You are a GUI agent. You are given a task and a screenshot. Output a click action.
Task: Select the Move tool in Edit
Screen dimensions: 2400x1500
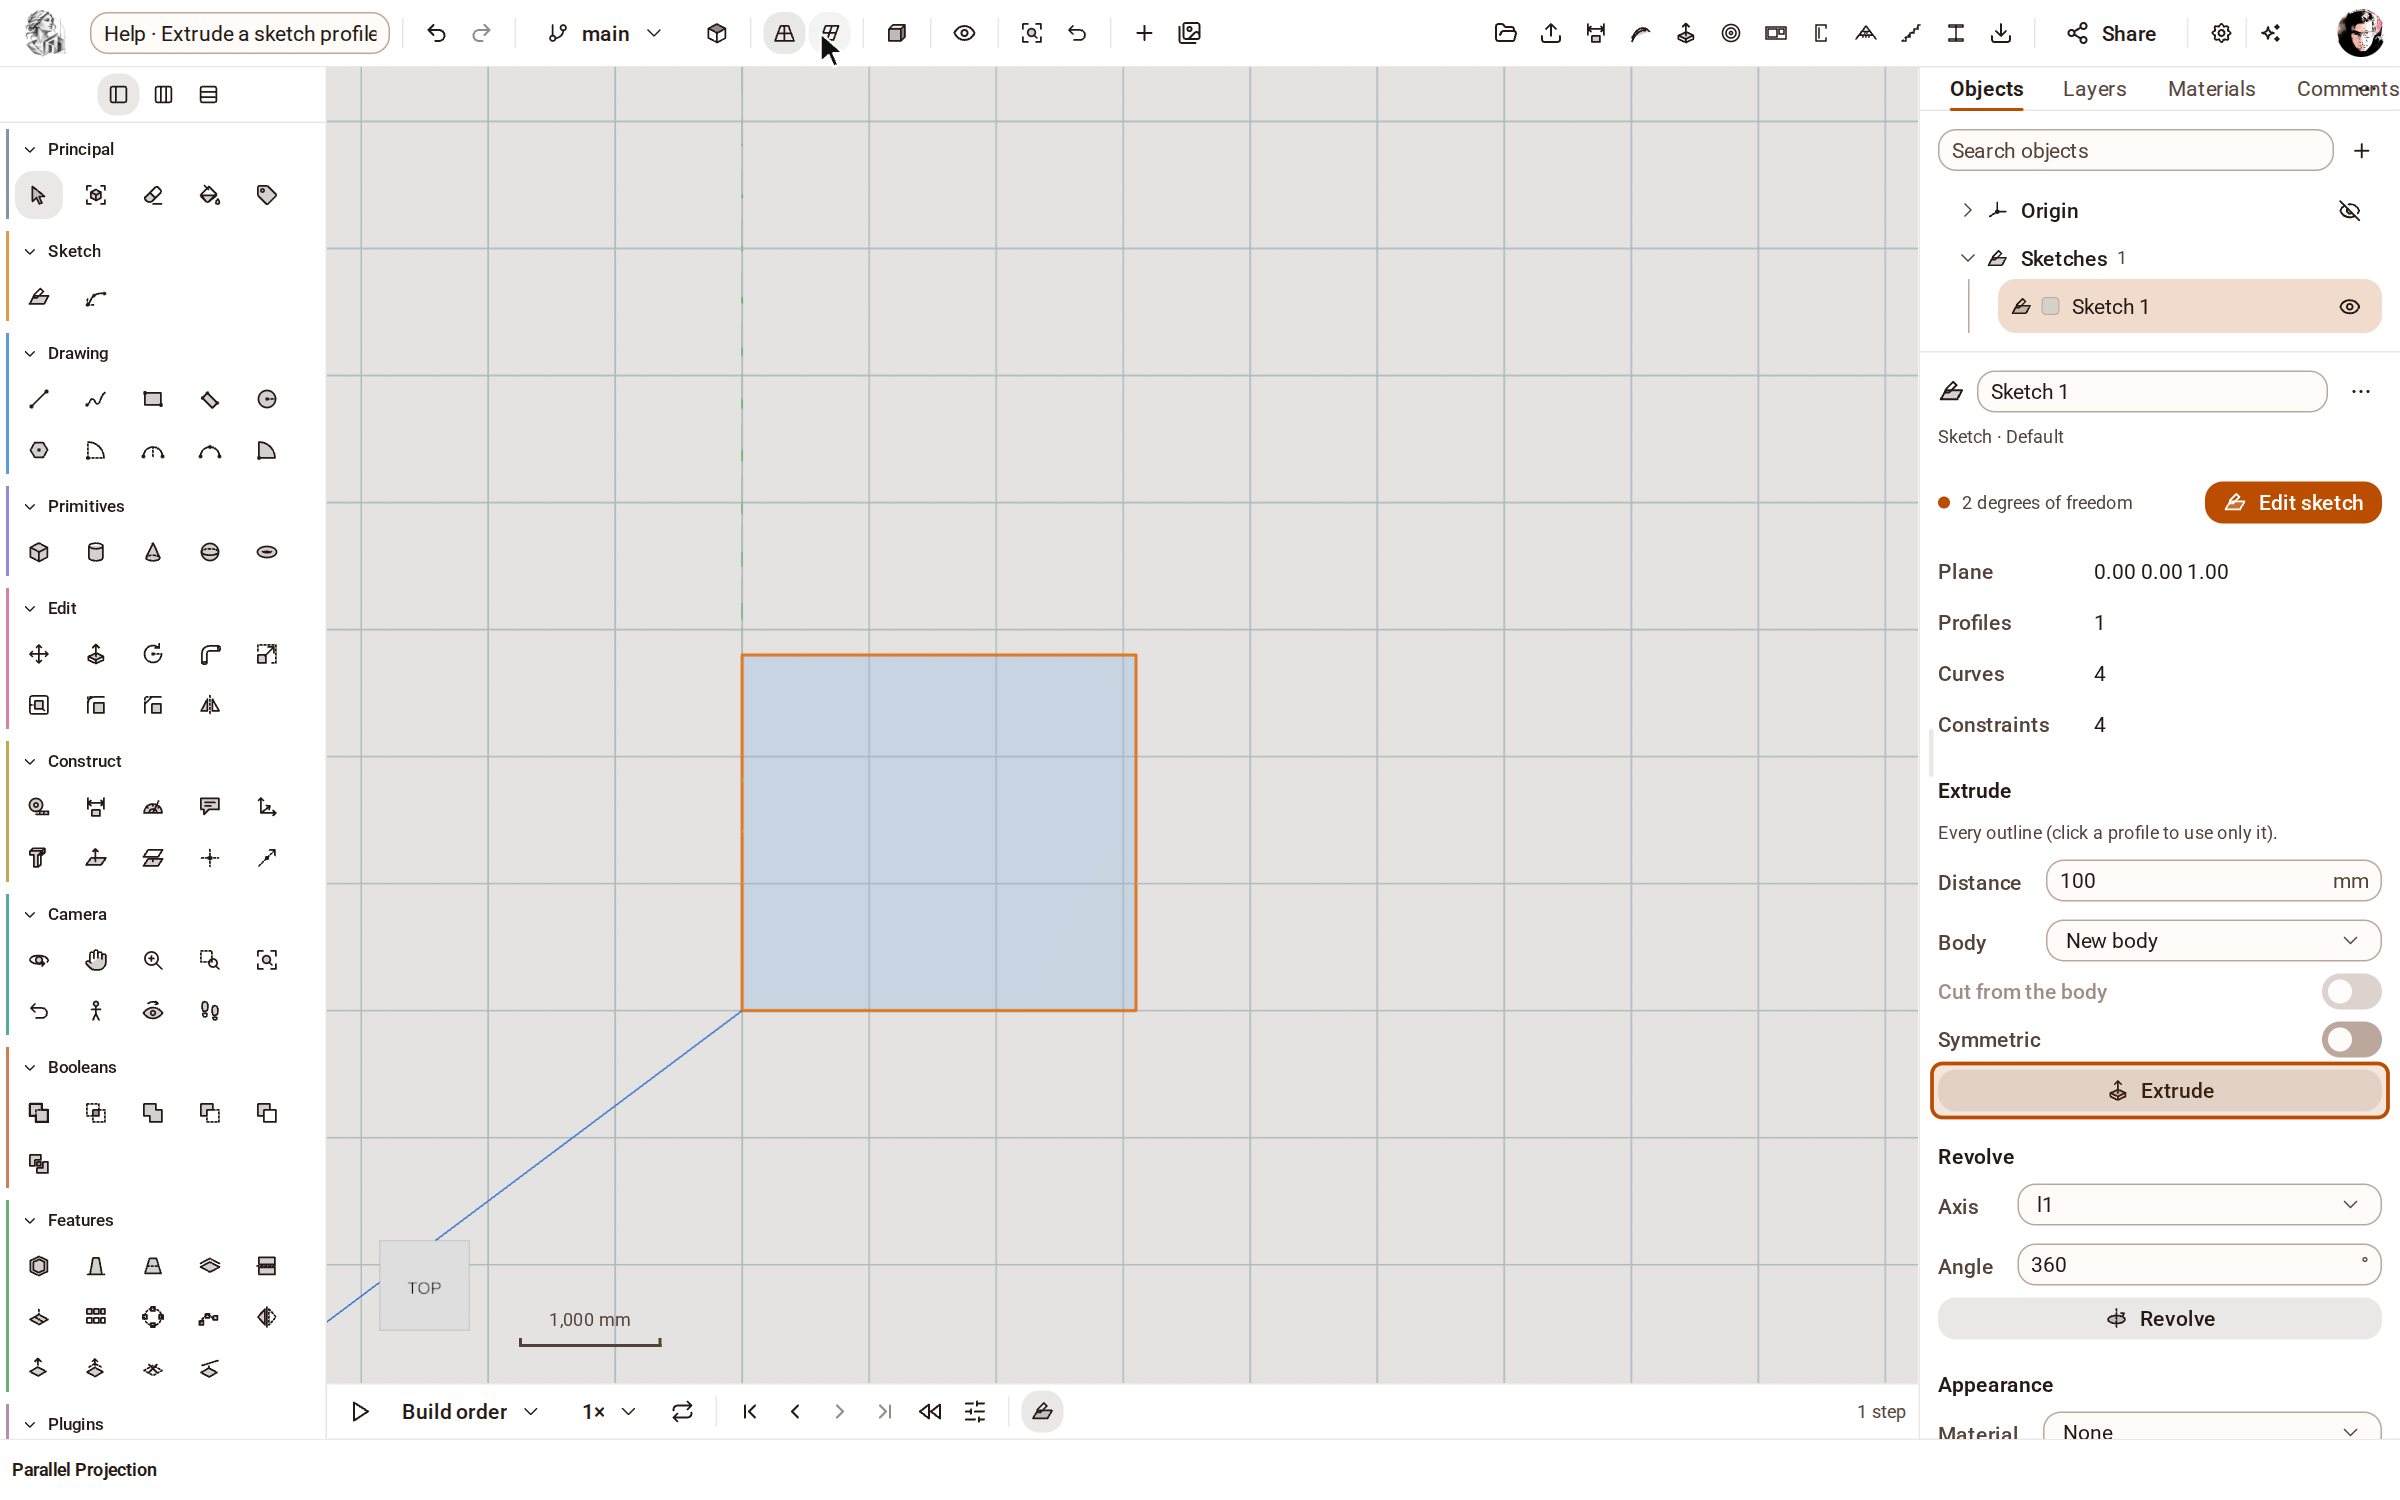(38, 654)
